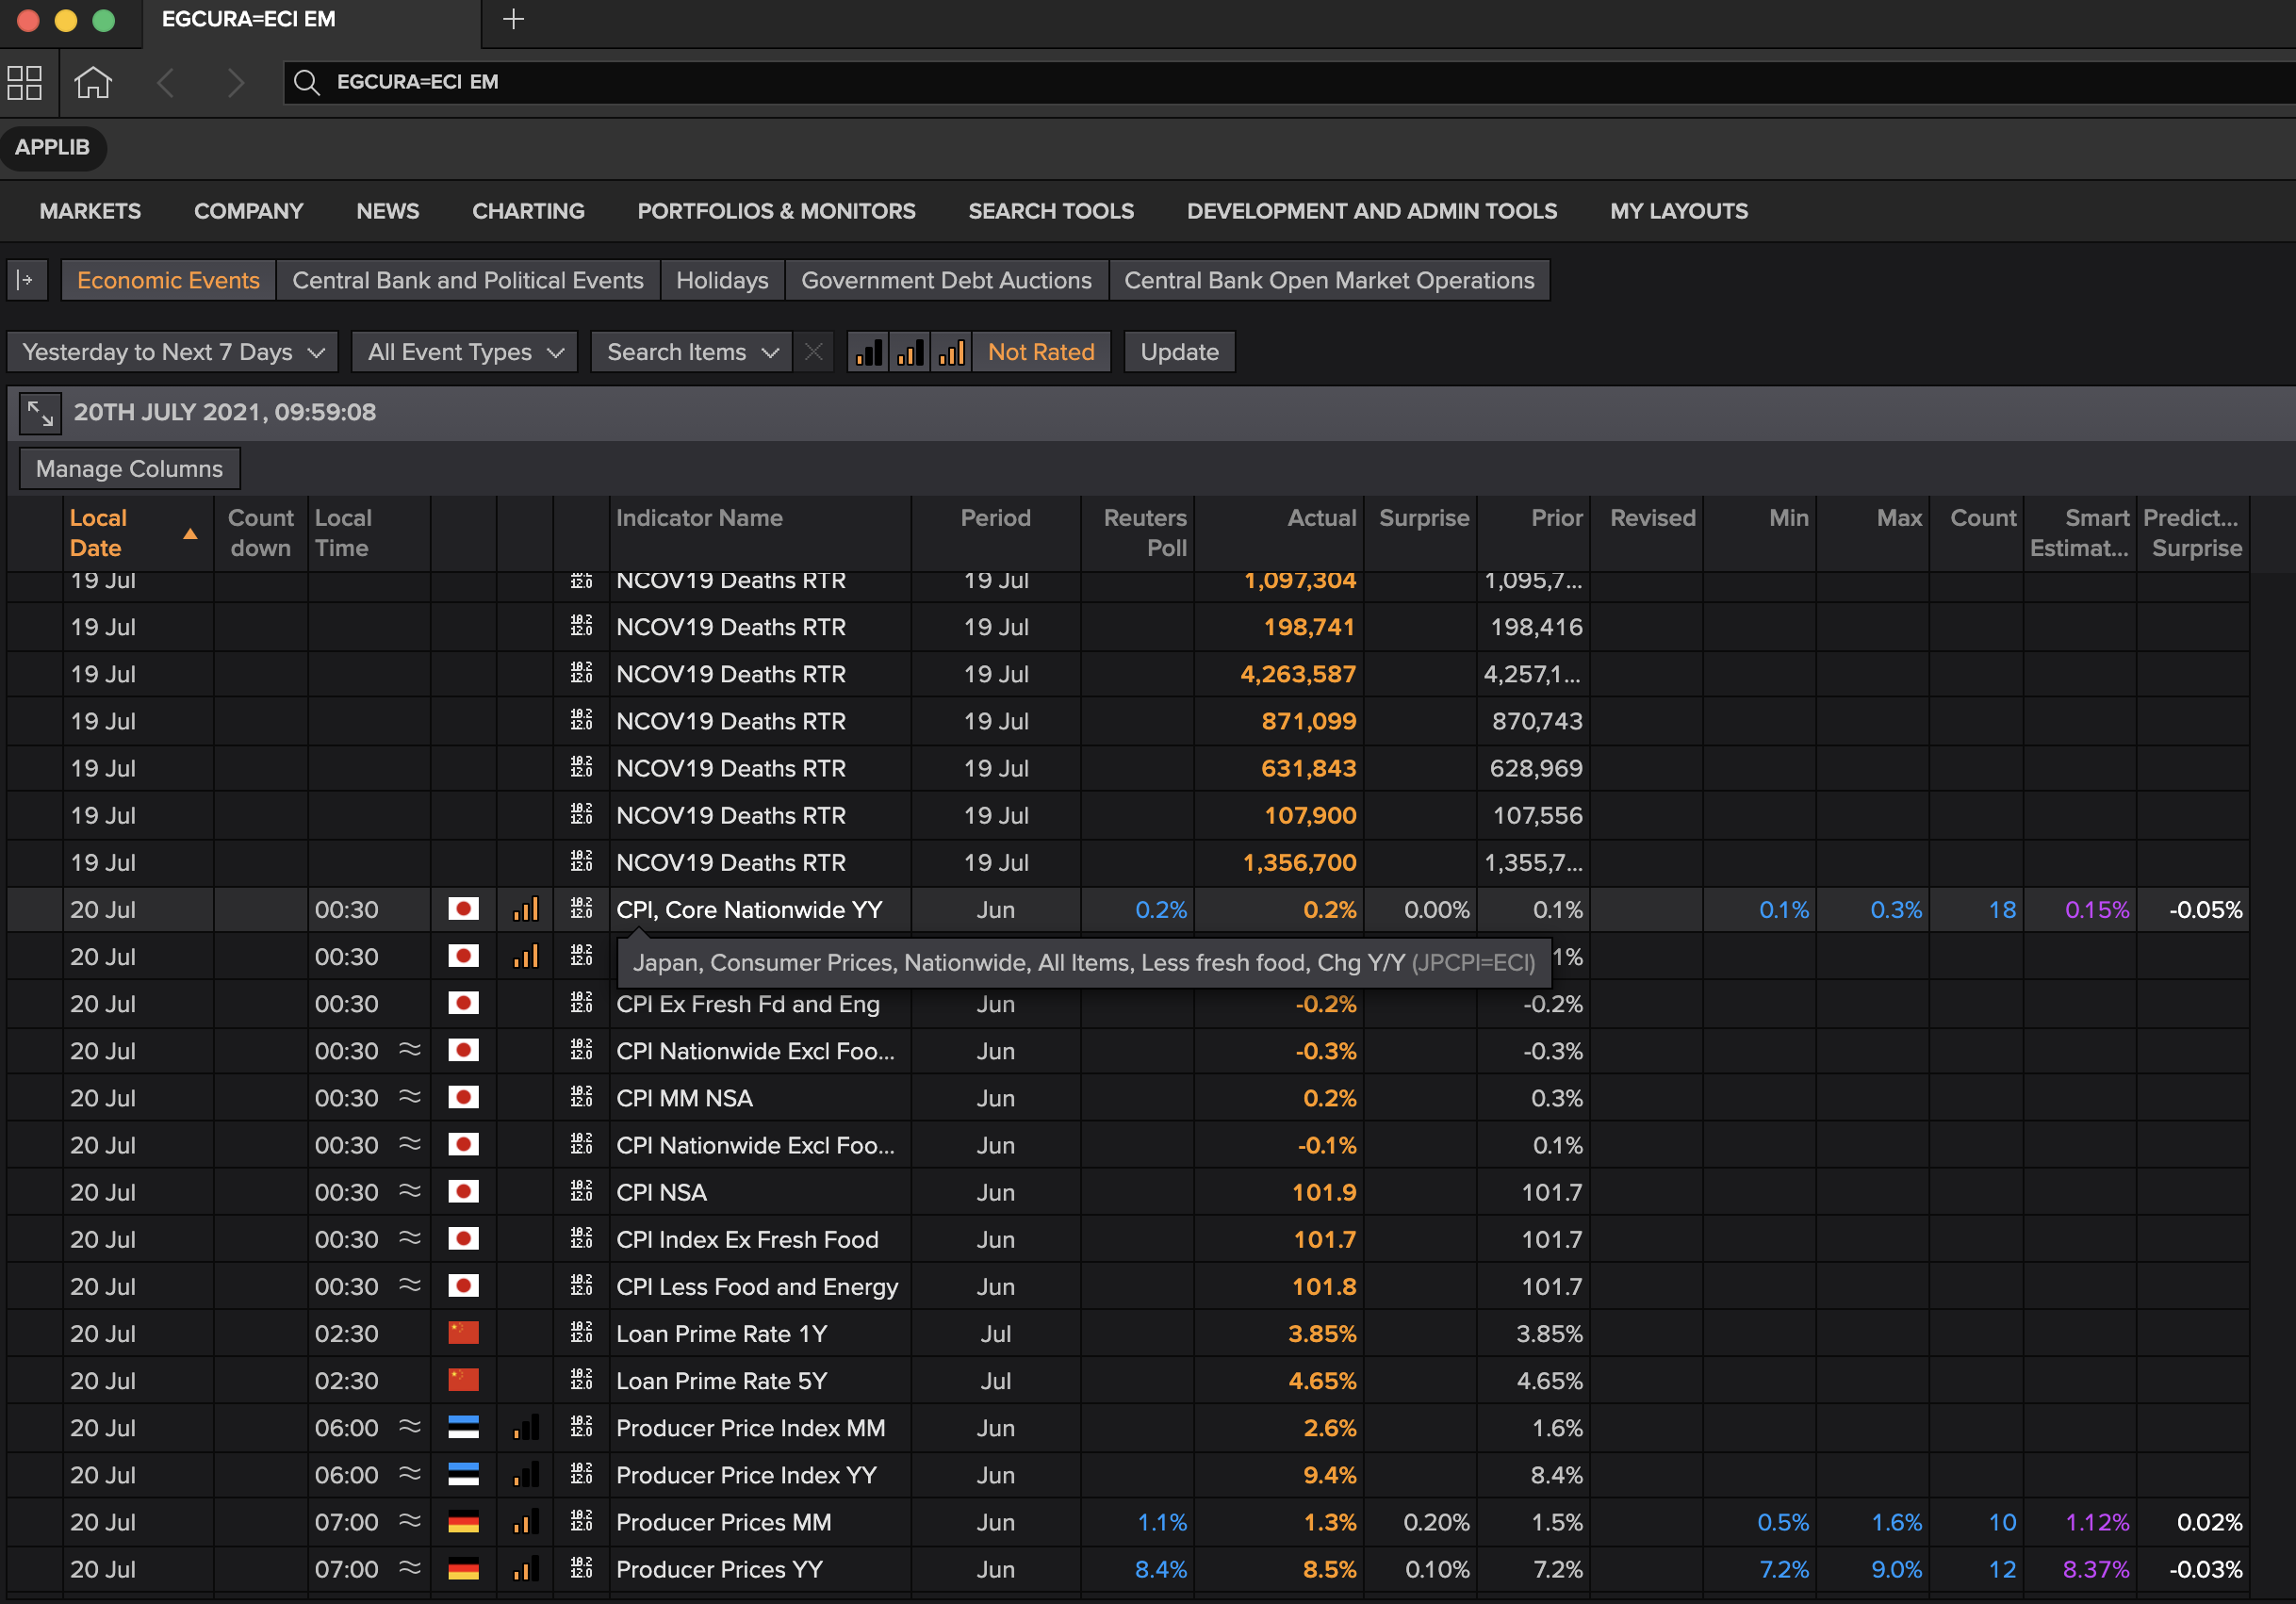Screen dimensions: 2296x1604
Task: Open the app grid launcher icon
Action: point(24,82)
